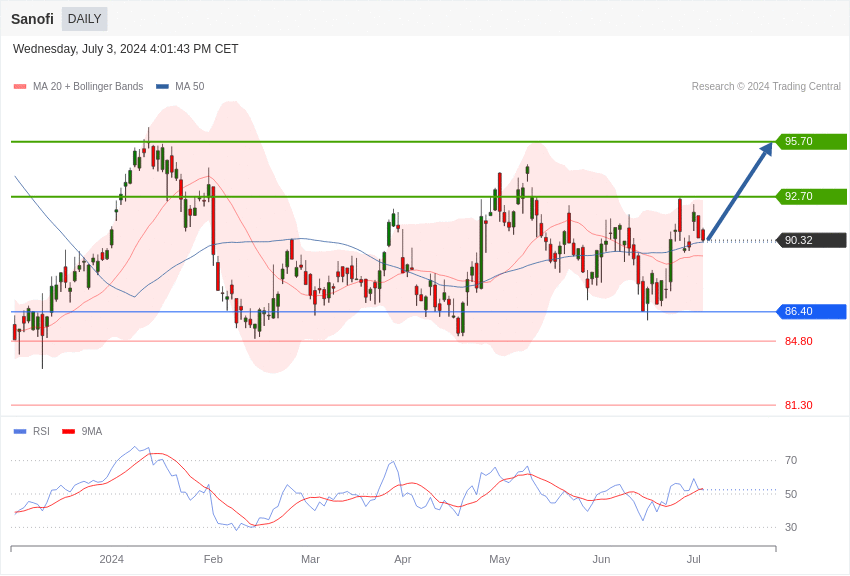850x576 pixels.
Task: Click the RSI 70 overbought level label
Action: pos(791,461)
